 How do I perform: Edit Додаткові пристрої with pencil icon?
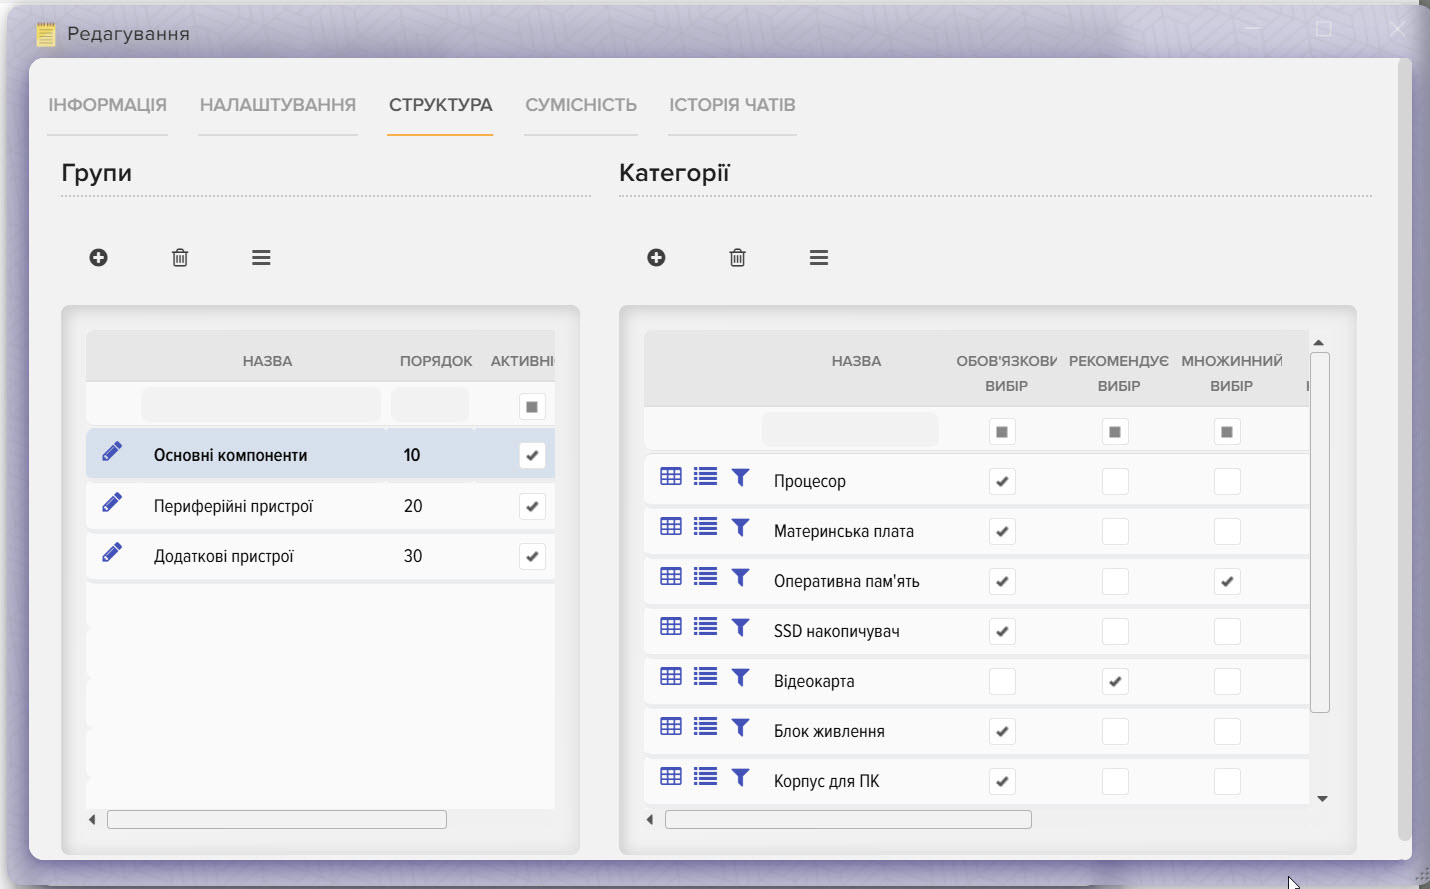pos(112,552)
